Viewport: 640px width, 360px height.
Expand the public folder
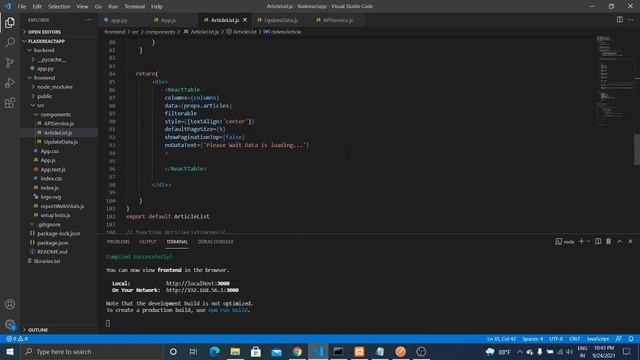click(x=44, y=96)
